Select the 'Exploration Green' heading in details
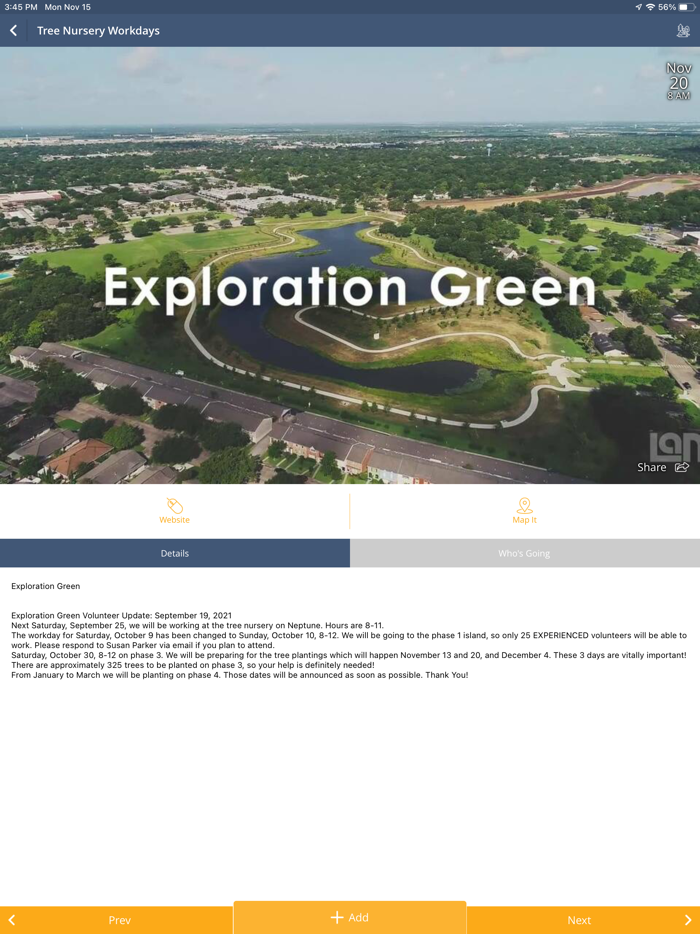Viewport: 700px width, 934px height. pyautogui.click(x=45, y=586)
